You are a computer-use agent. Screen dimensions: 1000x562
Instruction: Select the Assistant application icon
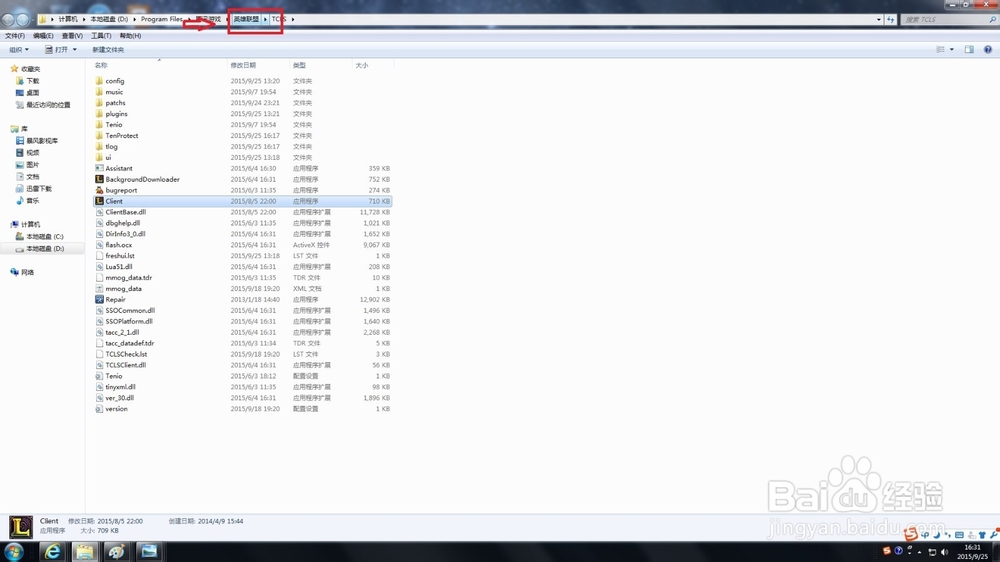point(99,168)
